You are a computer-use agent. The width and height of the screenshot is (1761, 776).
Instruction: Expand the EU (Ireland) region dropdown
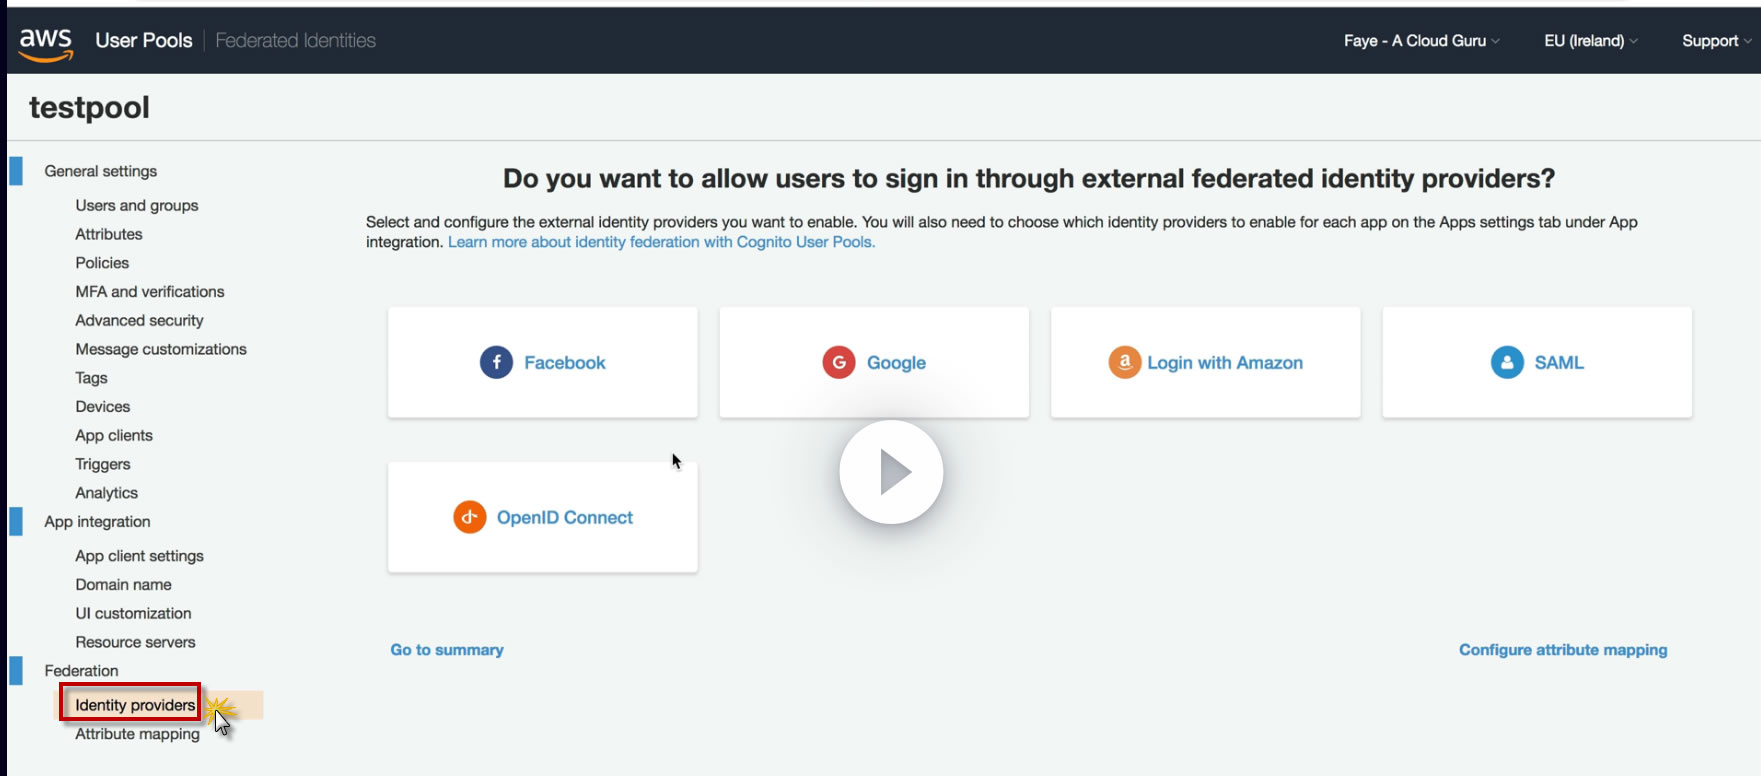[1590, 41]
